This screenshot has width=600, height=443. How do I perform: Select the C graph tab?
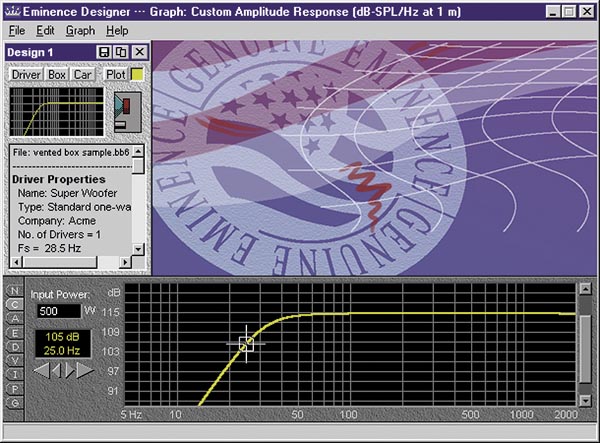point(15,305)
